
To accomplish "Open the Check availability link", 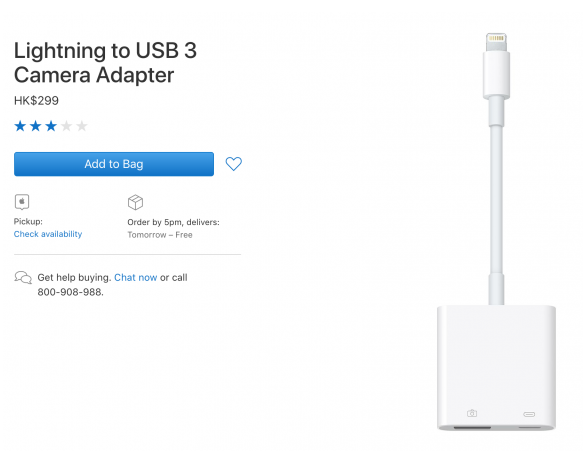I will (x=48, y=234).
